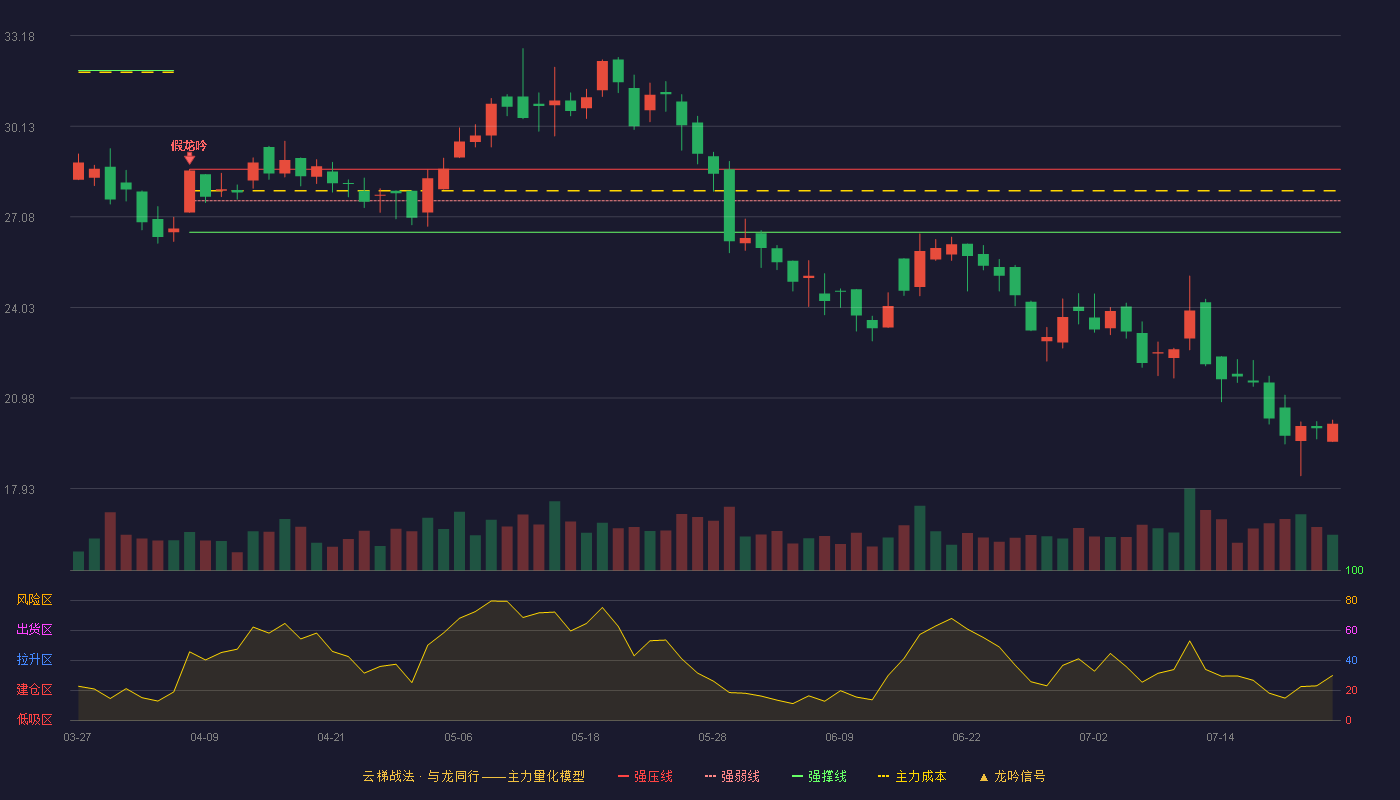This screenshot has height=800, width=1400.
Task: Click the yellow-green dashed line at top left
Action: (x=126, y=71)
